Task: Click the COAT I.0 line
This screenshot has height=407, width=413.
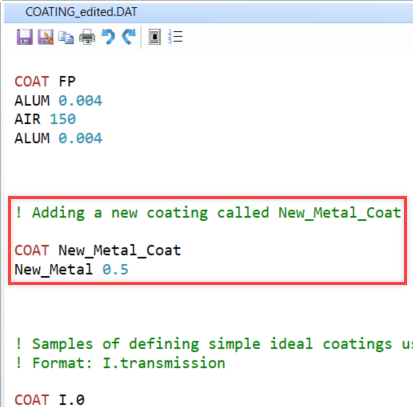Action: click(49, 400)
